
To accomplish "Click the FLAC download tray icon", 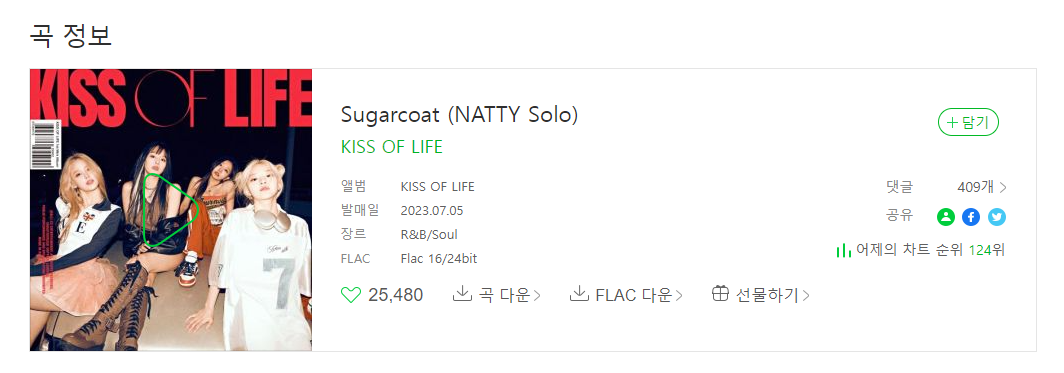I will point(579,294).
